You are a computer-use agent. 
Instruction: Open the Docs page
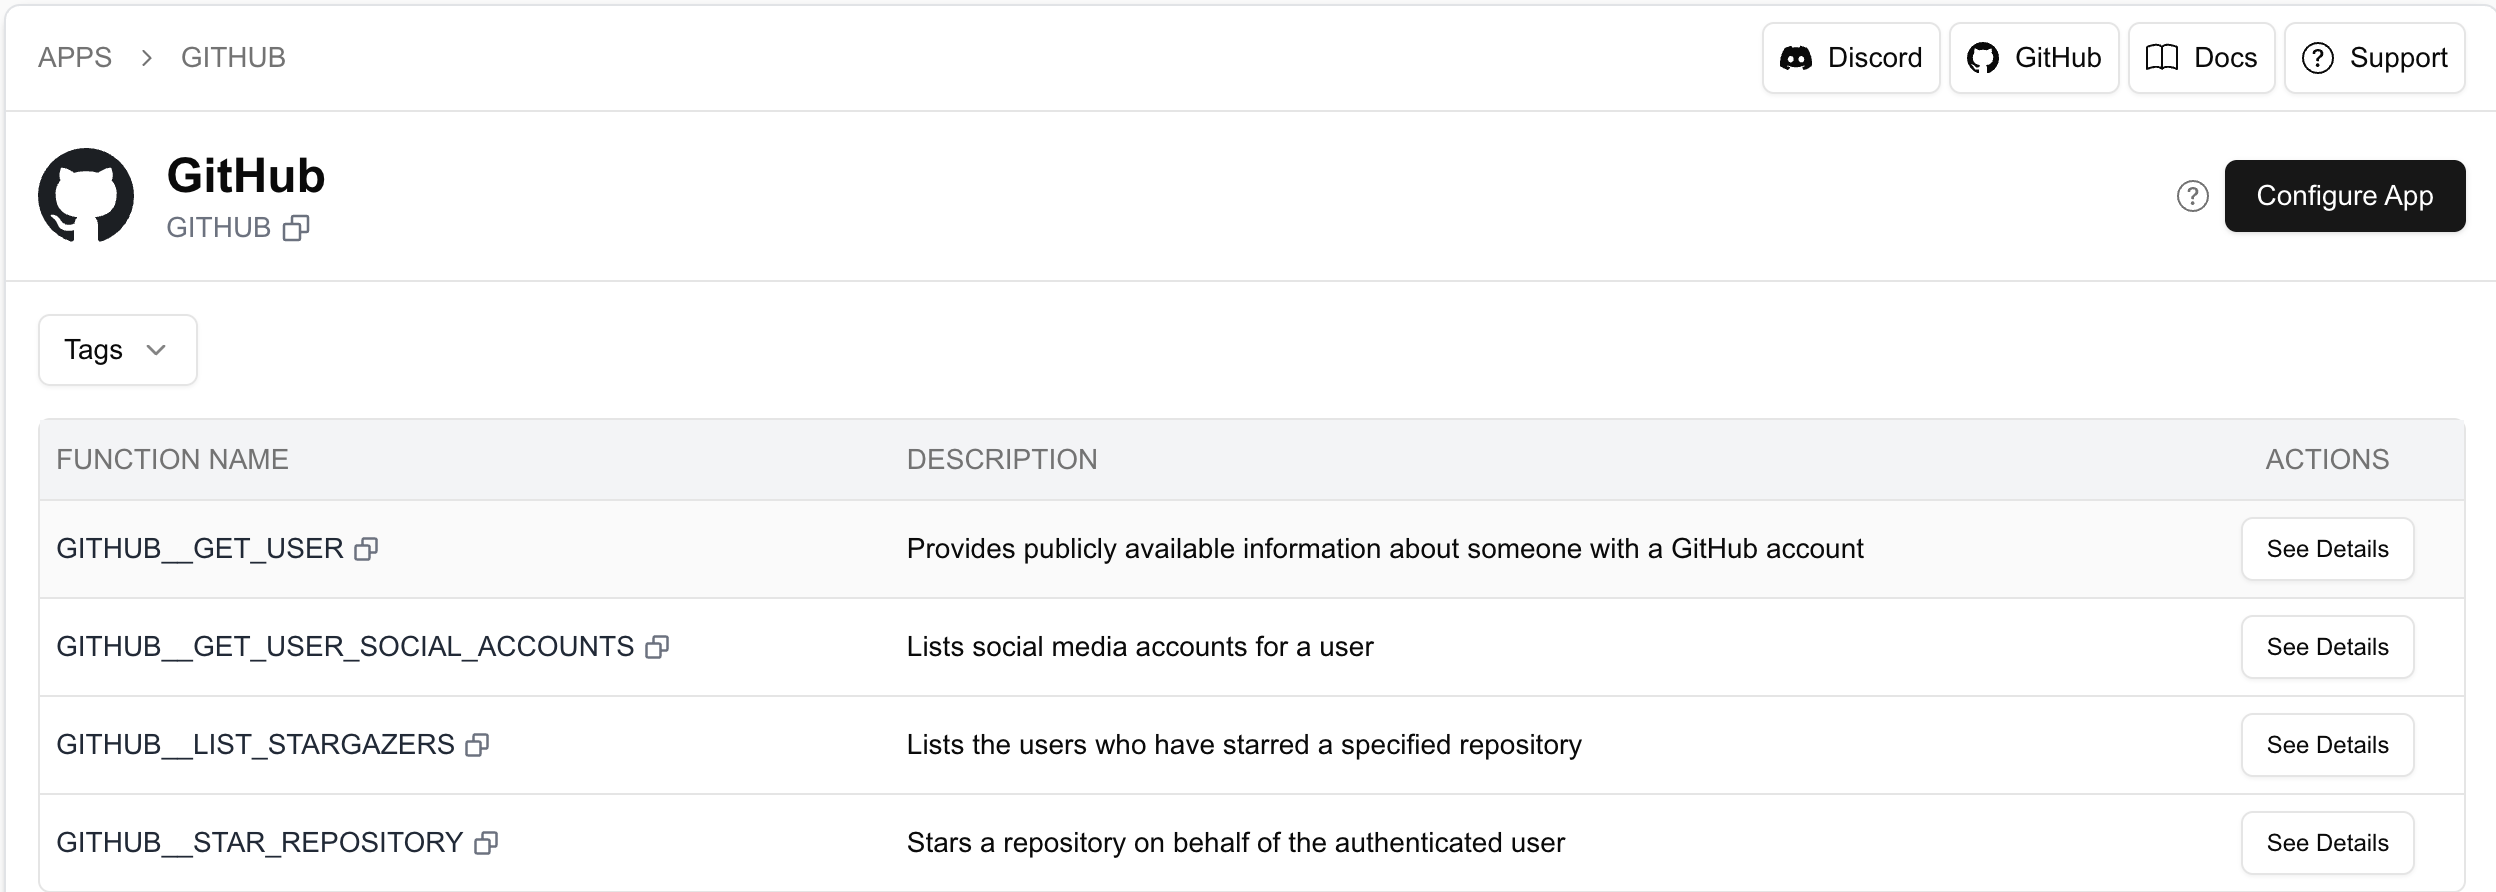pos(2201,58)
